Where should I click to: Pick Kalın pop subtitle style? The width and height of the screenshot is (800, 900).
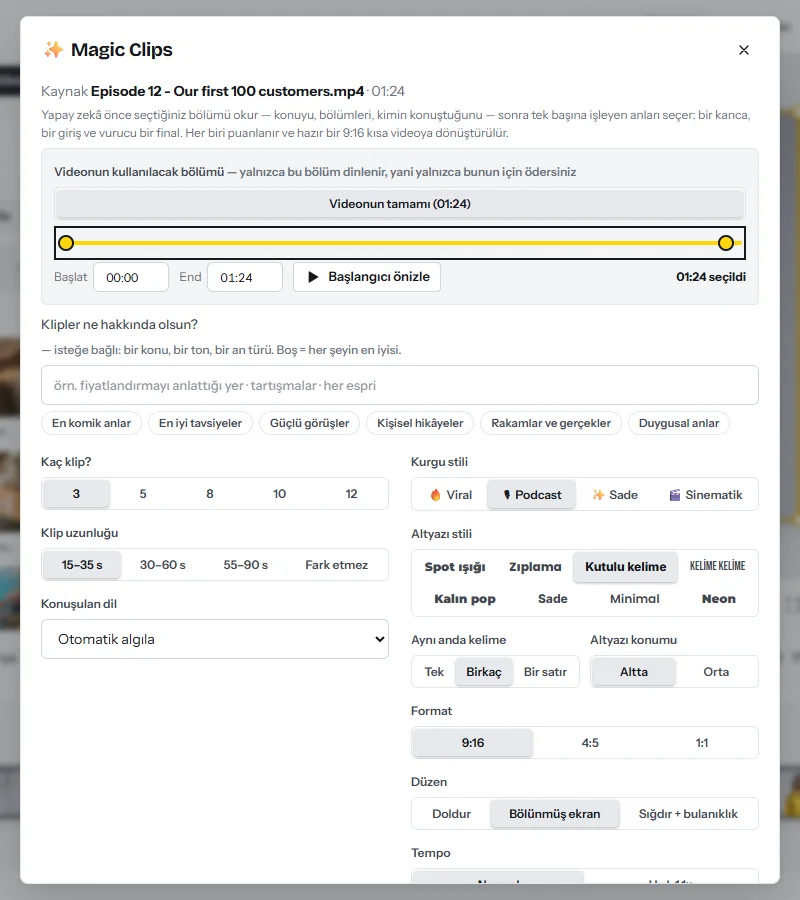tap(465, 599)
